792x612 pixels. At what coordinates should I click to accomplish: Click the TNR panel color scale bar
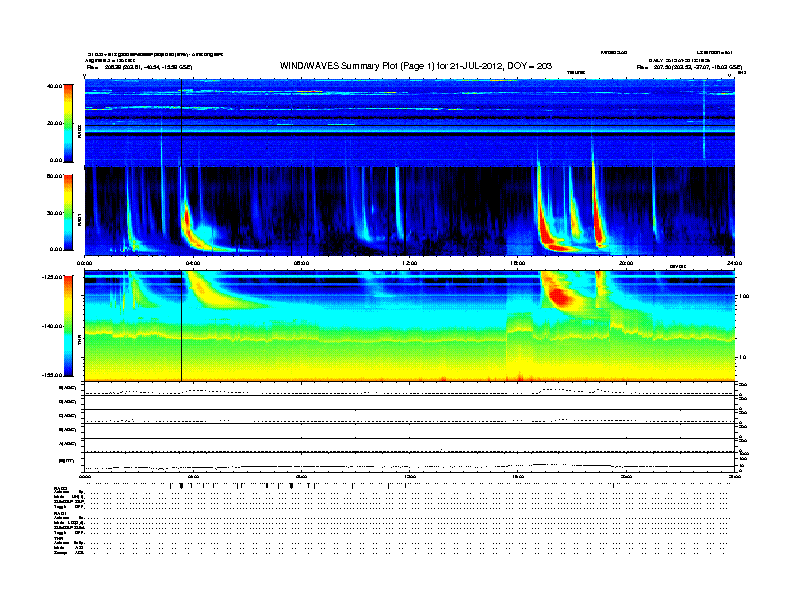point(68,326)
